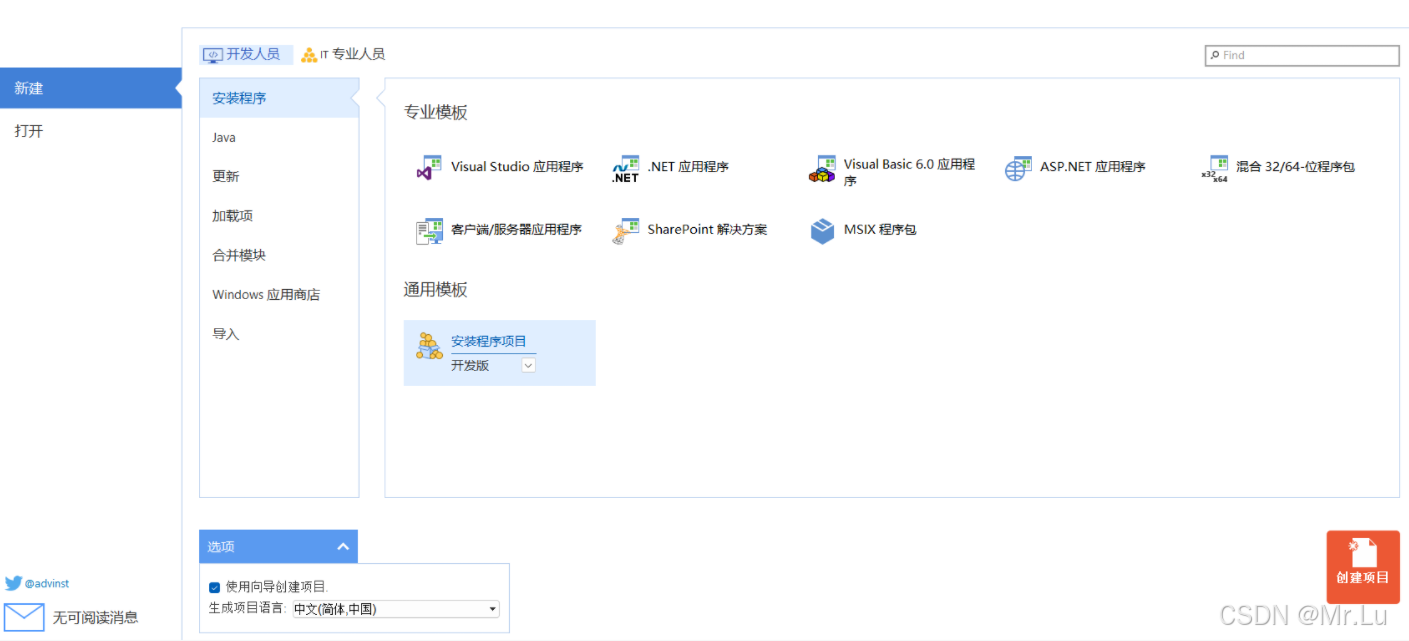The width and height of the screenshot is (1409, 641).
Task: Click 无可阅读消息 text
Action: [95, 618]
